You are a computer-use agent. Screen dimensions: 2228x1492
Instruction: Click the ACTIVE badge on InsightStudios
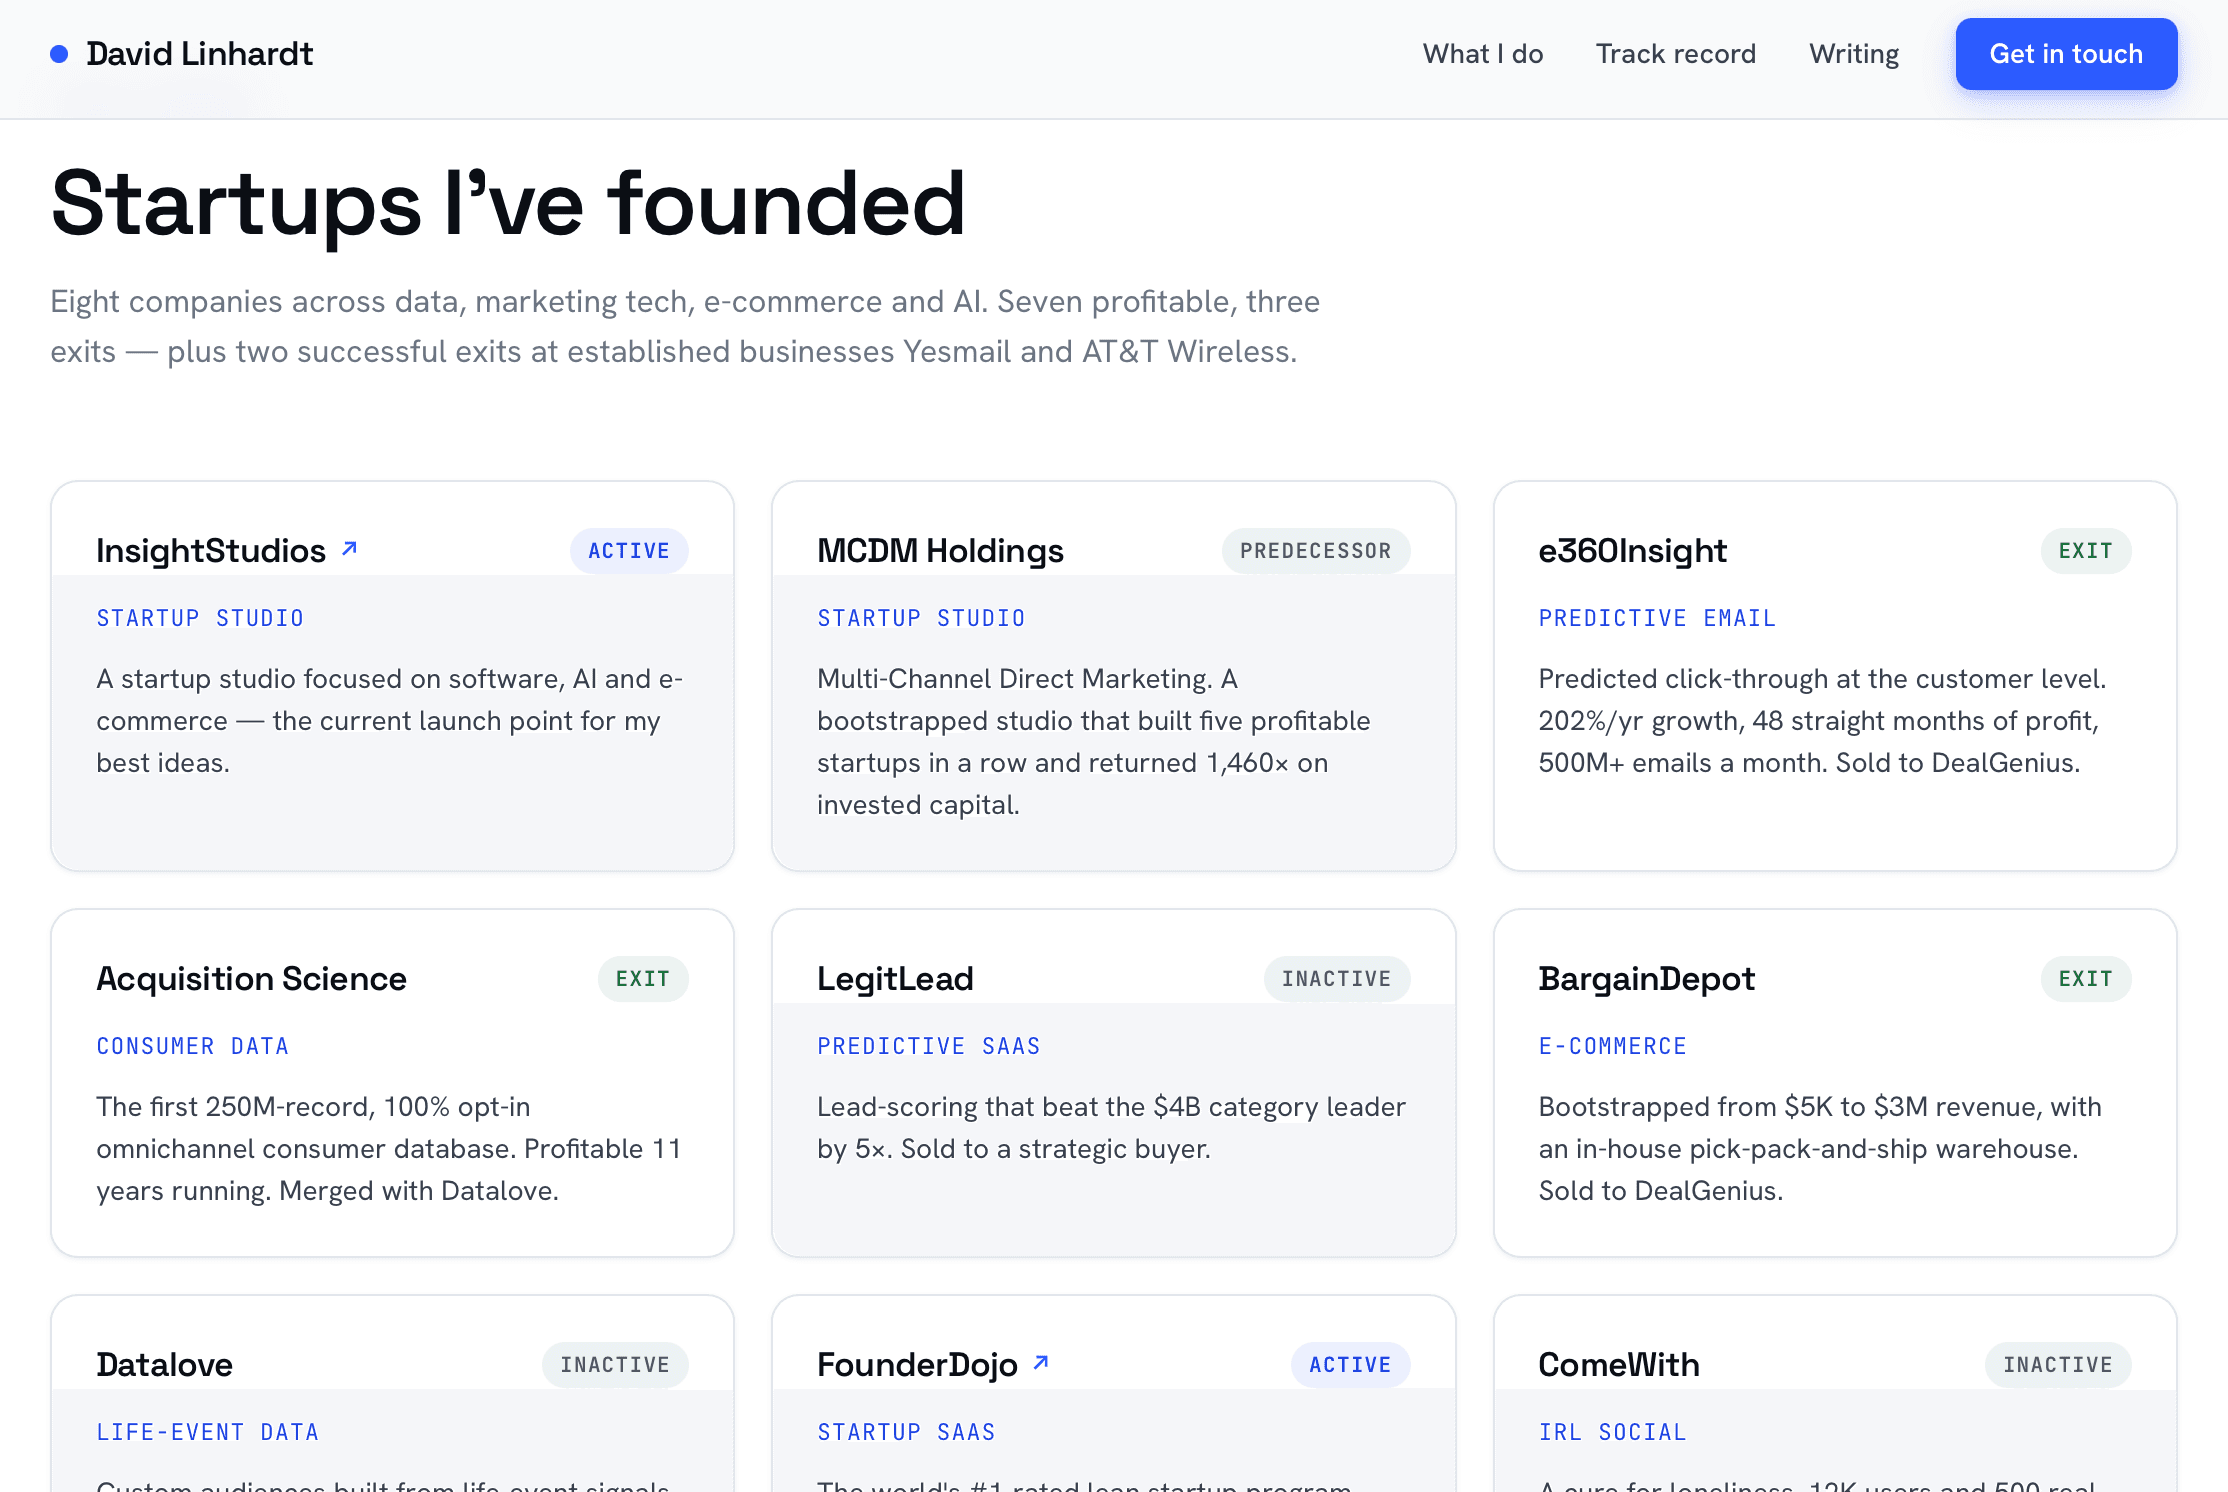pos(629,551)
